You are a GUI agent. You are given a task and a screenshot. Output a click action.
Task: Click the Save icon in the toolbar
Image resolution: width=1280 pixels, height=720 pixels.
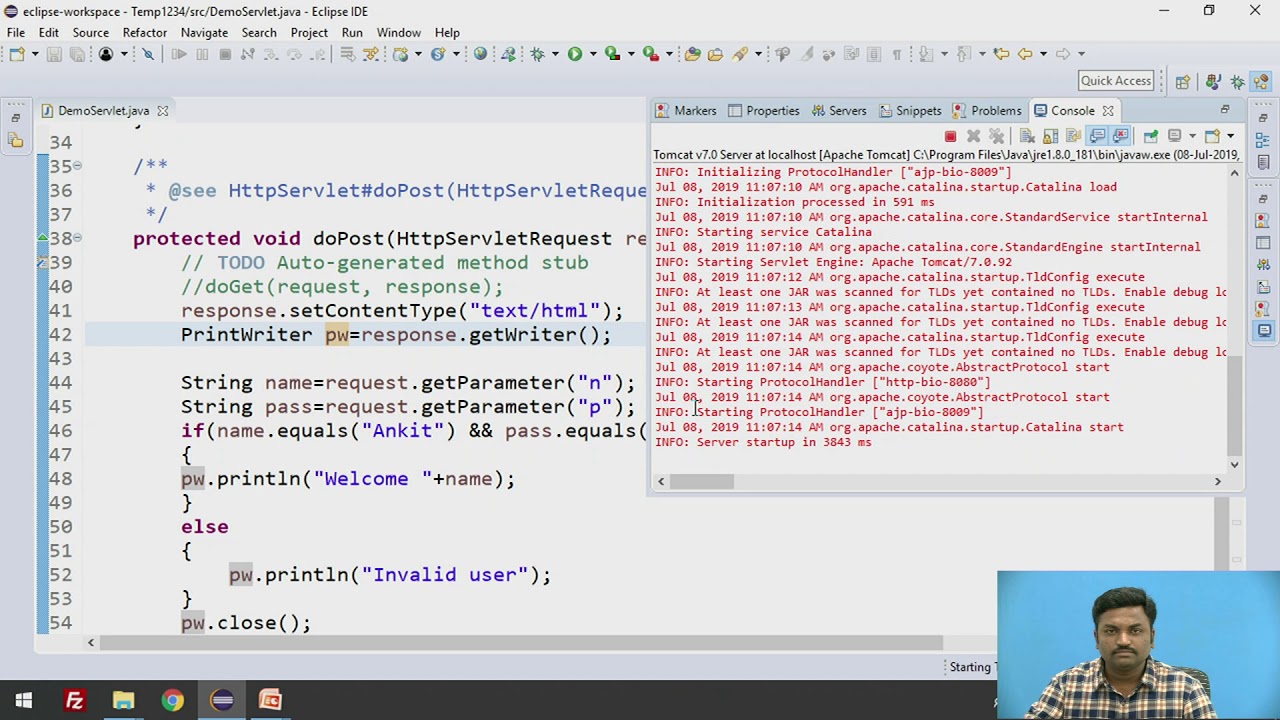(54, 54)
